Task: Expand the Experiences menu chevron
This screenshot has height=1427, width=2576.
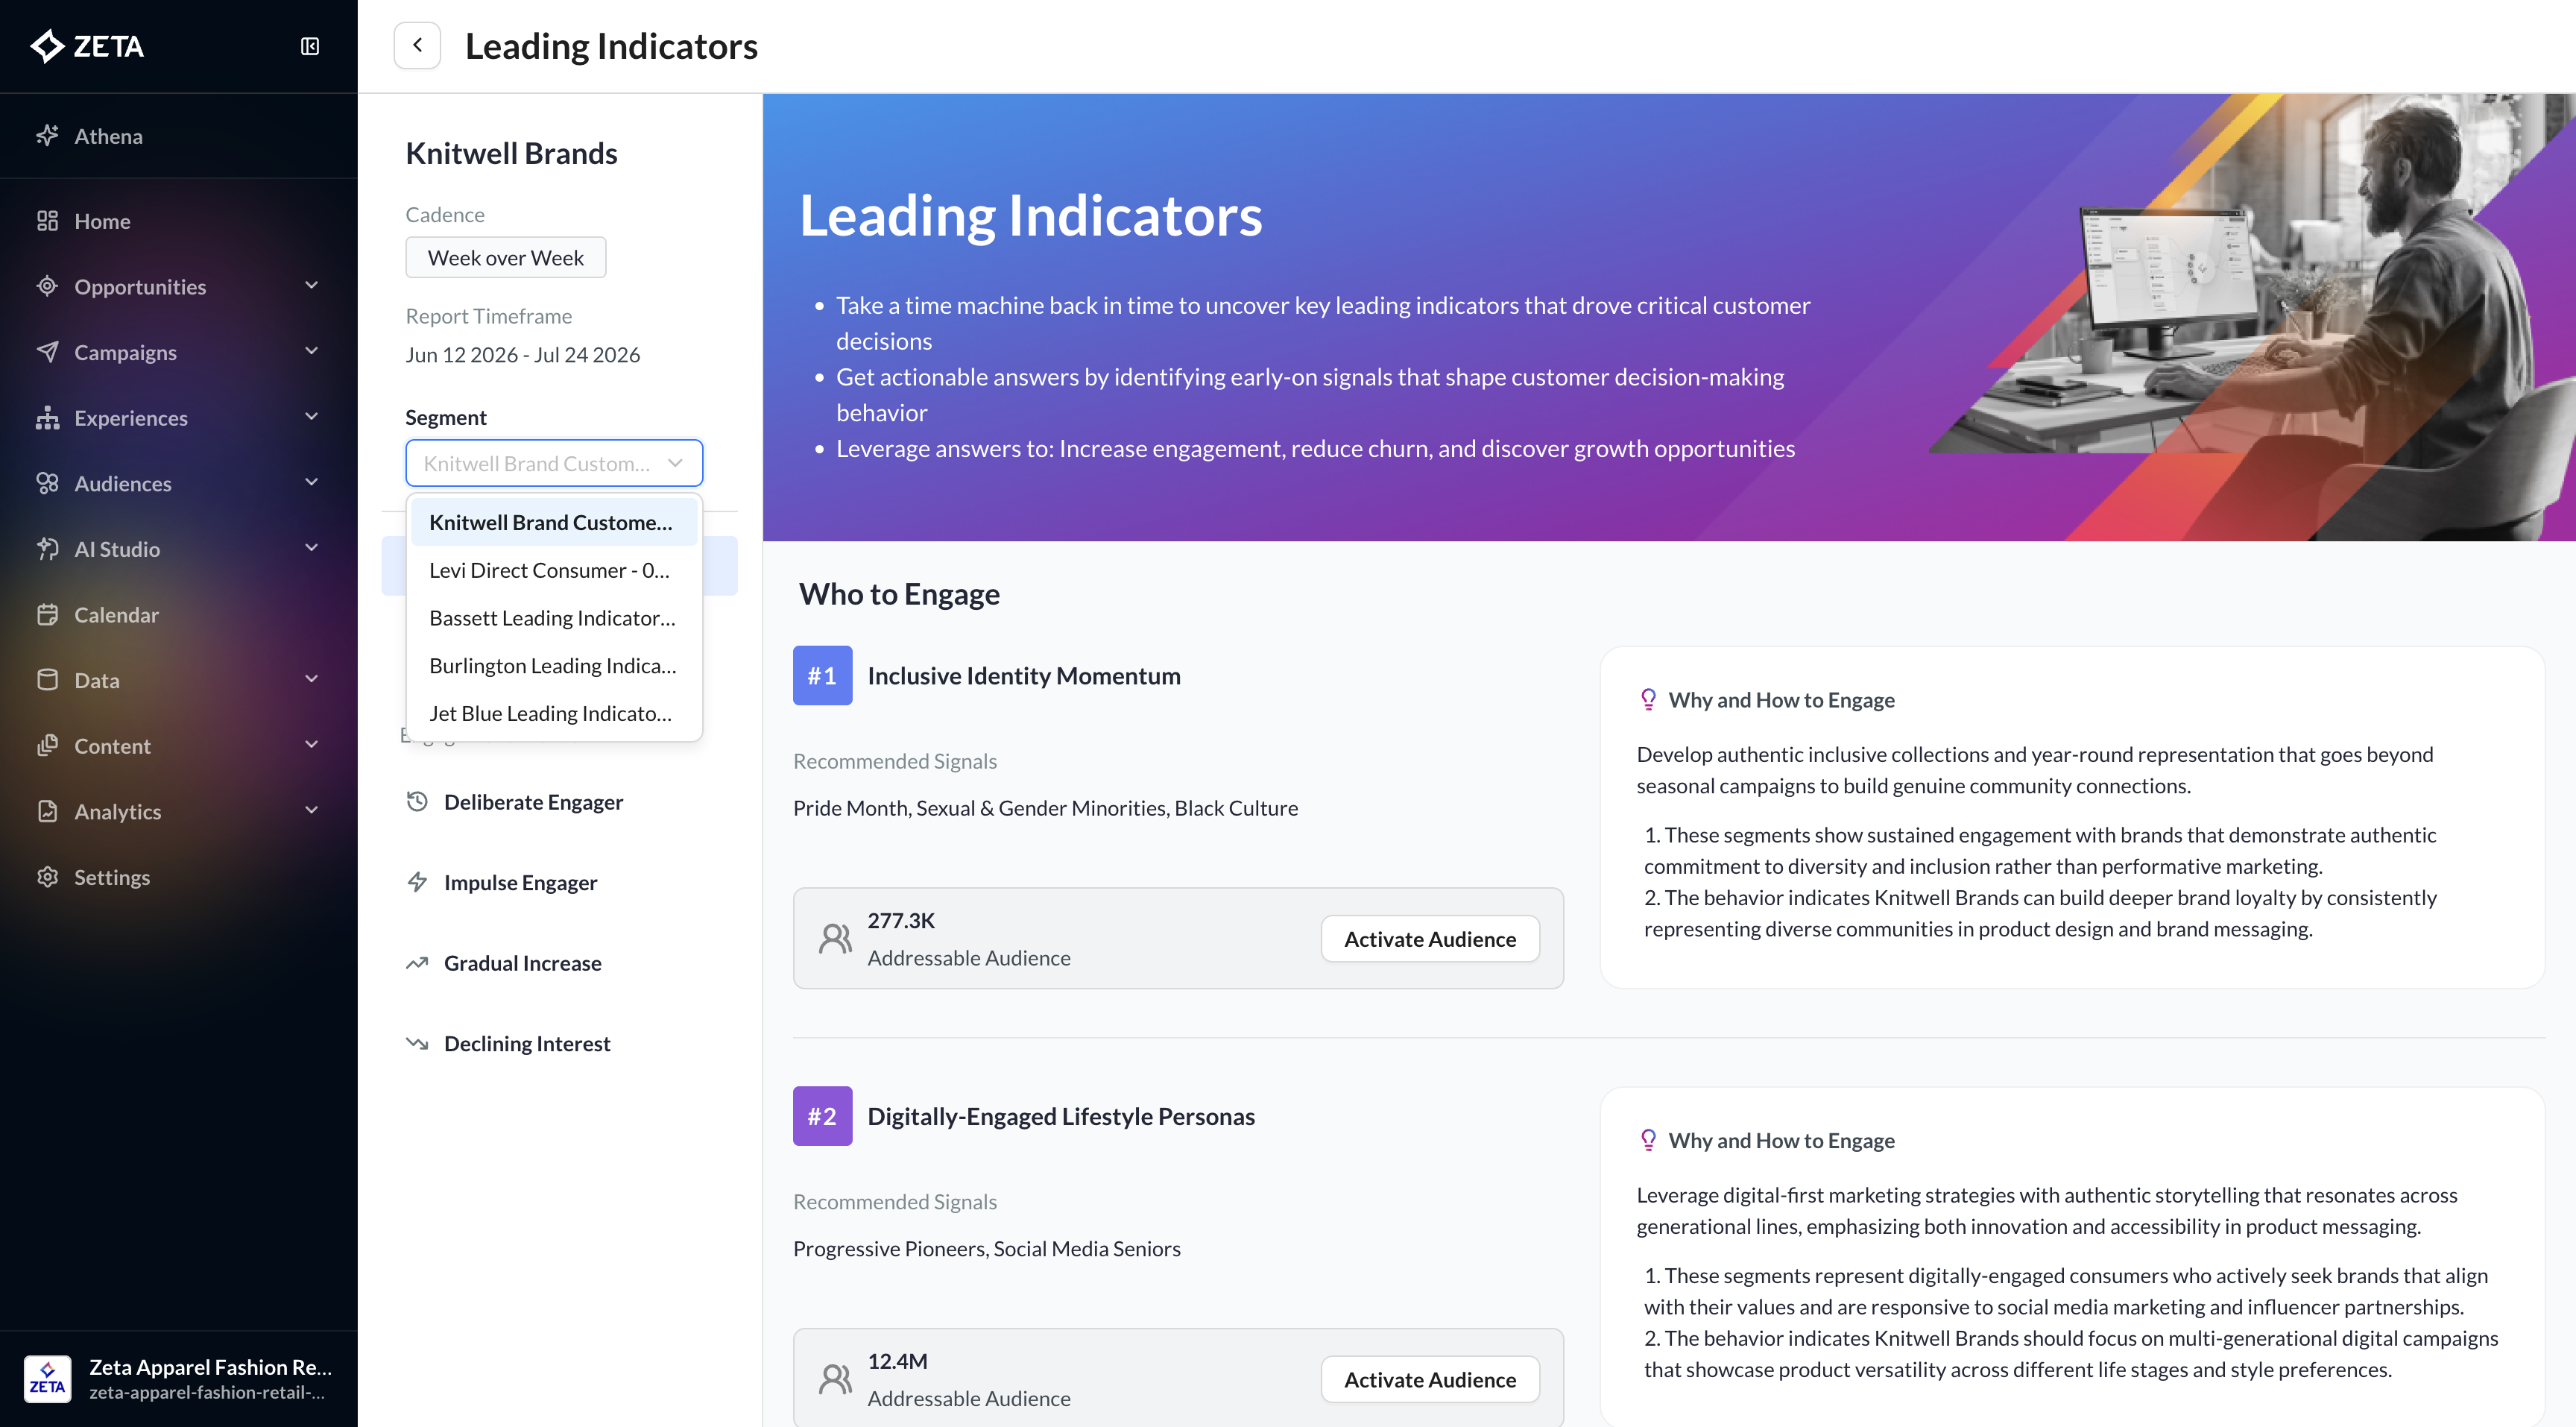Action: [311, 417]
